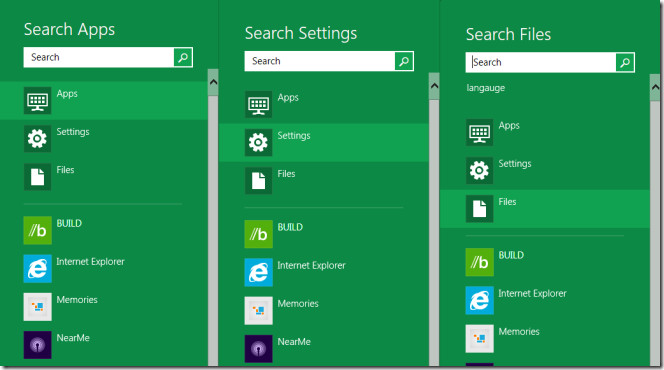
Task: Select Internet Explorer label in Search Files panel
Action: (x=532, y=293)
